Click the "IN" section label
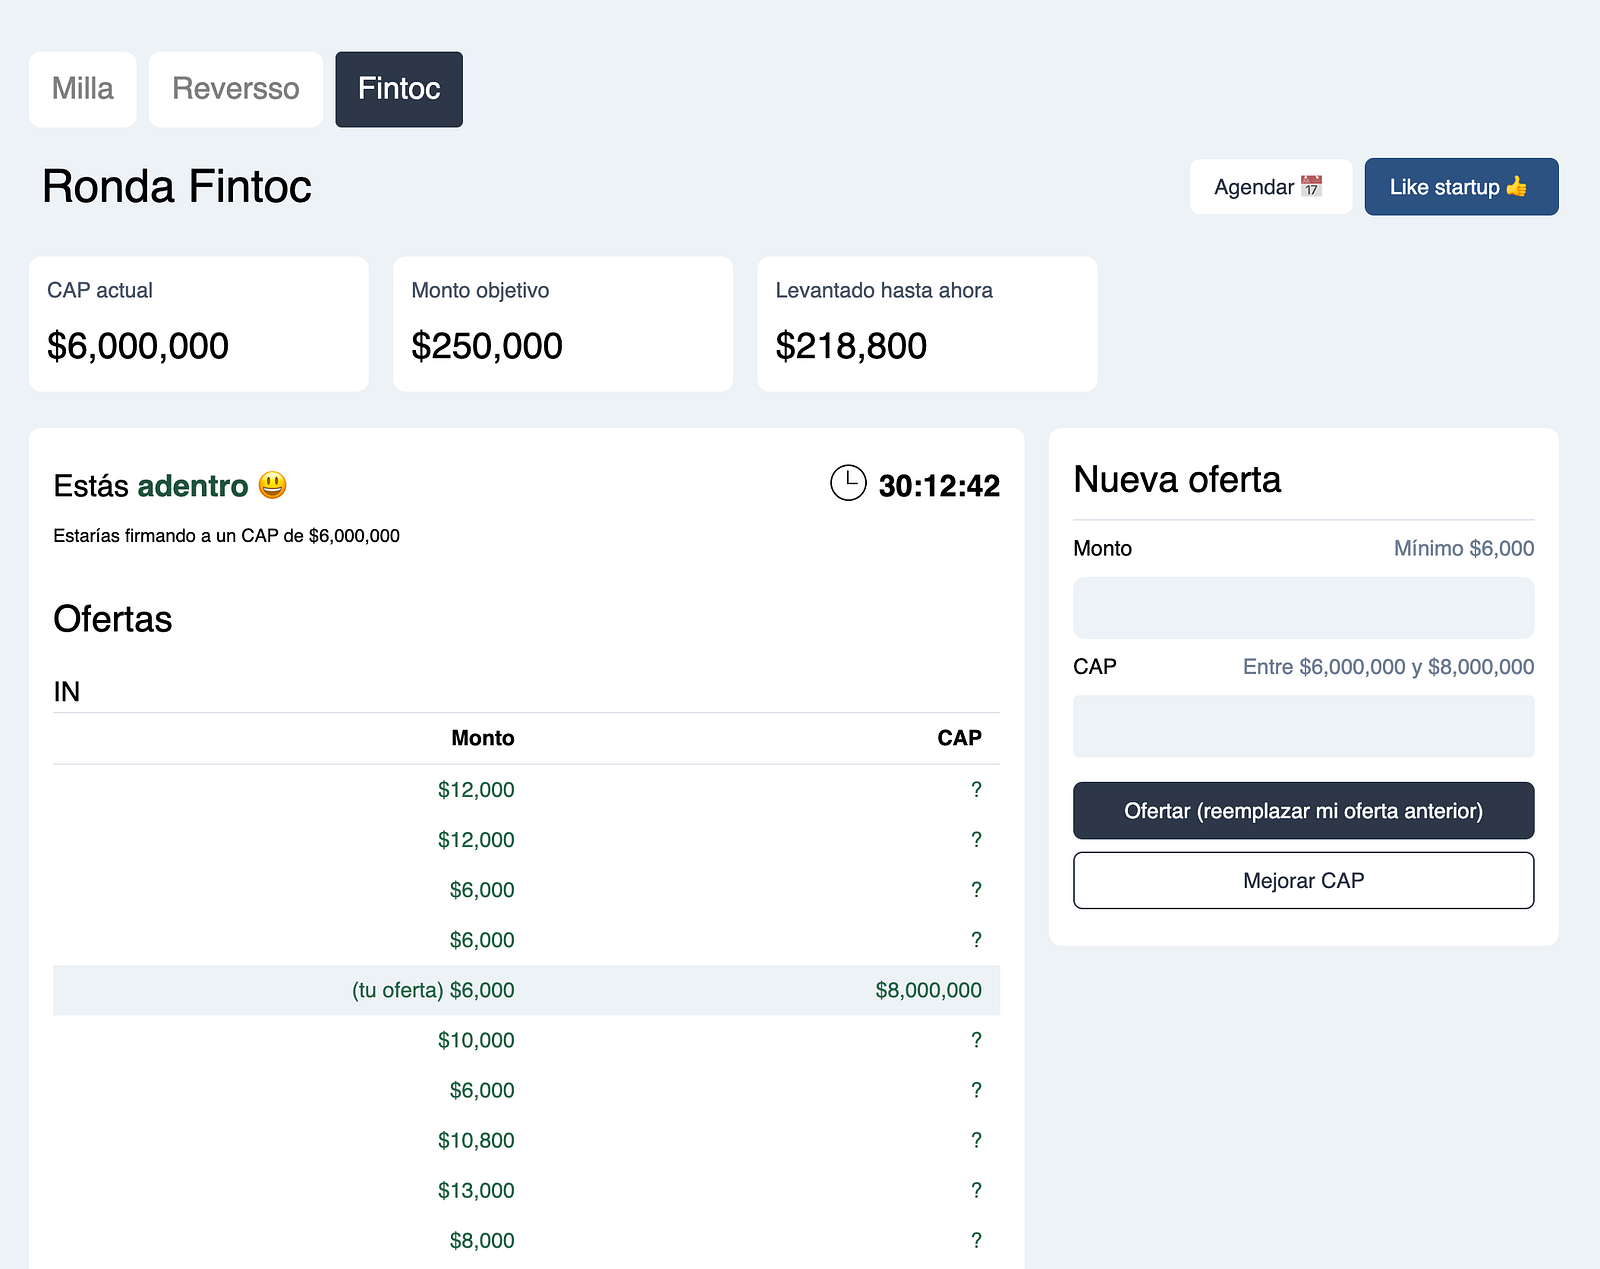Viewport: 1600px width, 1269px height. click(x=67, y=692)
